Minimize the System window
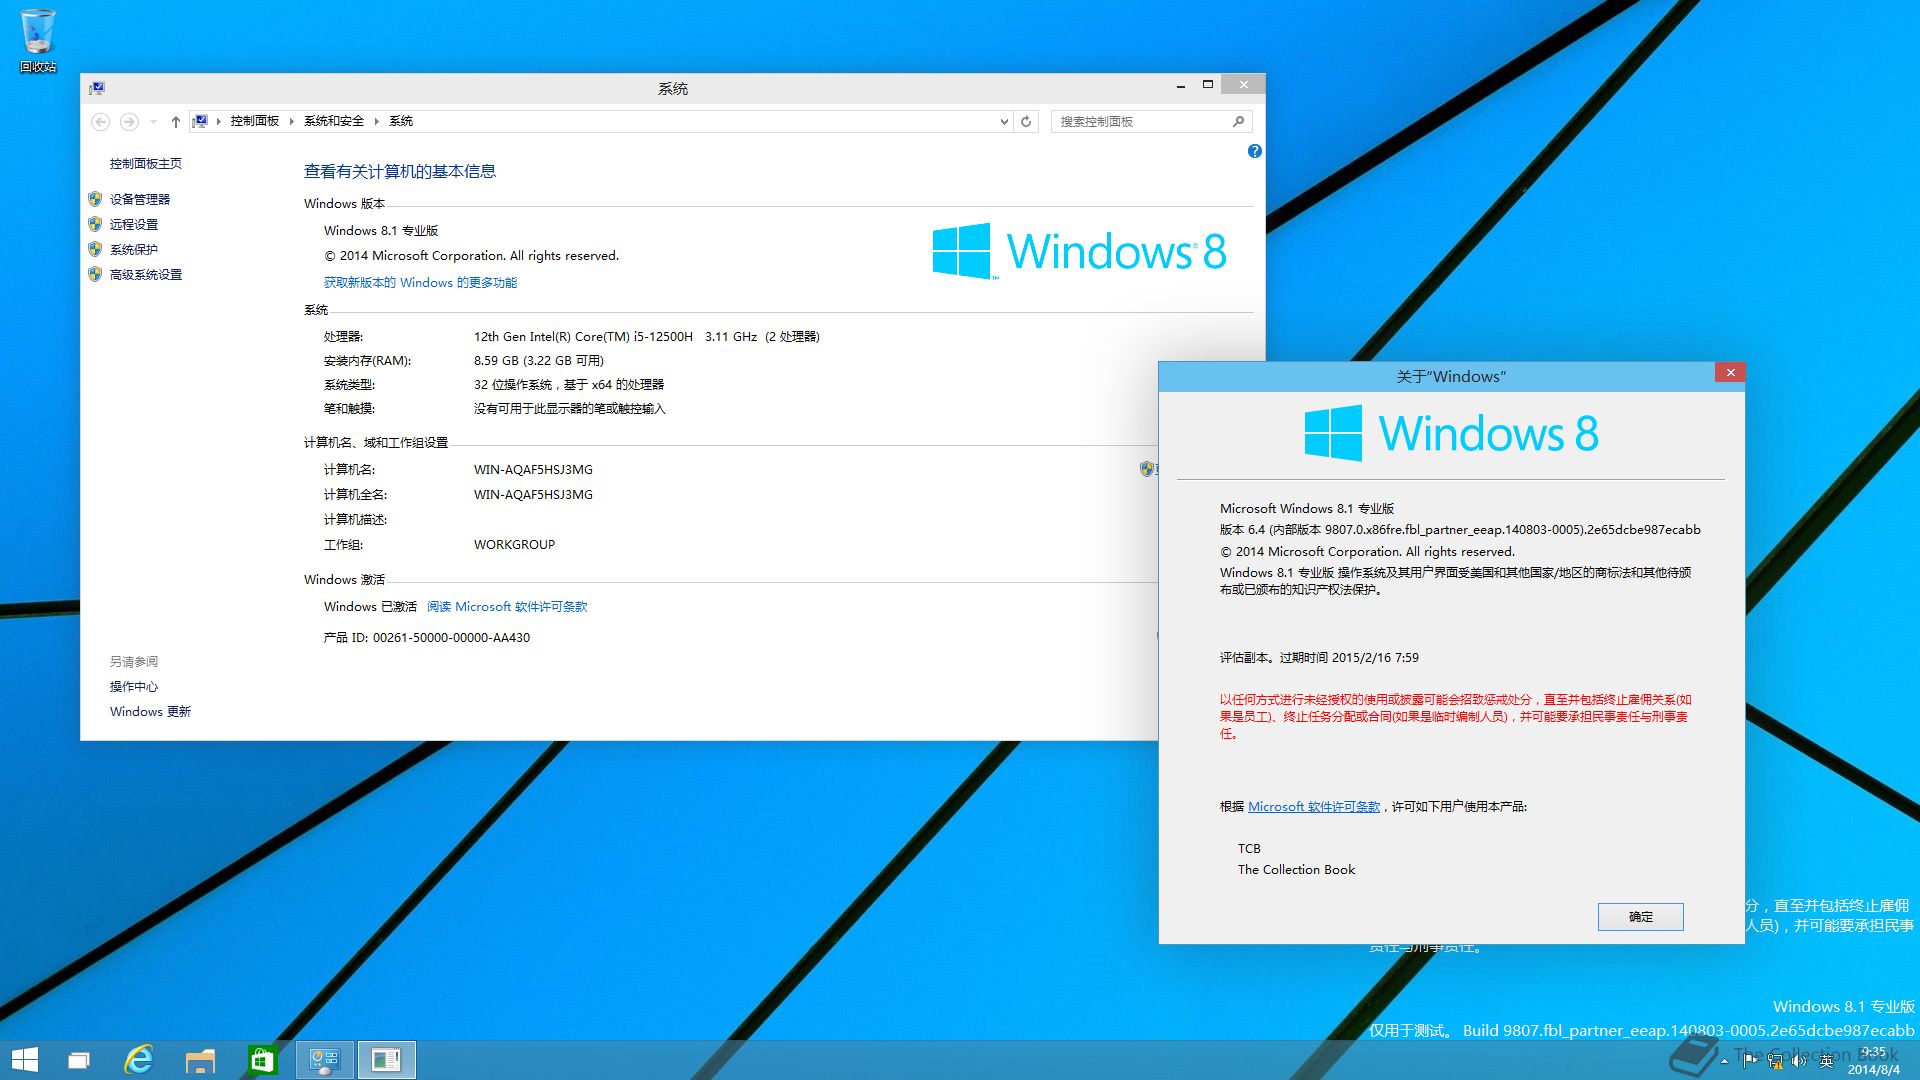 pos(1181,86)
